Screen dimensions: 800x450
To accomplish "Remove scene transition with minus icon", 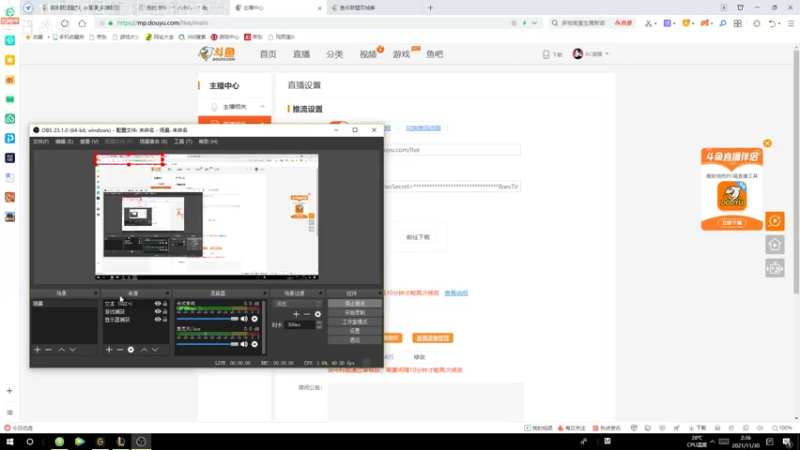I will click(x=307, y=314).
